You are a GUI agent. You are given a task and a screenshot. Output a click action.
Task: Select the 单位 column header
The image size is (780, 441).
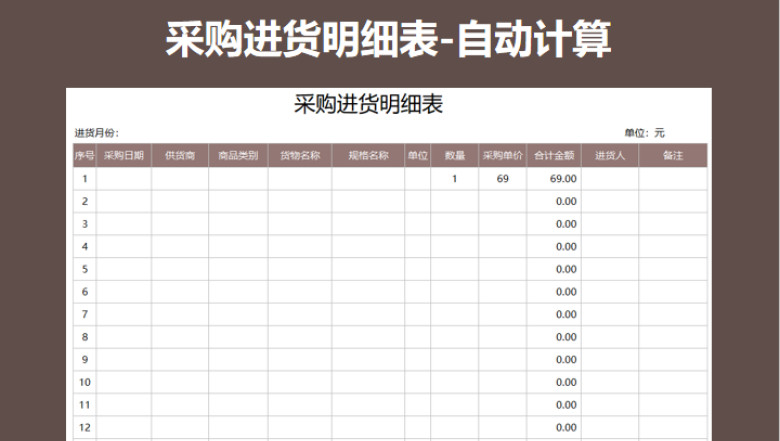(418, 155)
